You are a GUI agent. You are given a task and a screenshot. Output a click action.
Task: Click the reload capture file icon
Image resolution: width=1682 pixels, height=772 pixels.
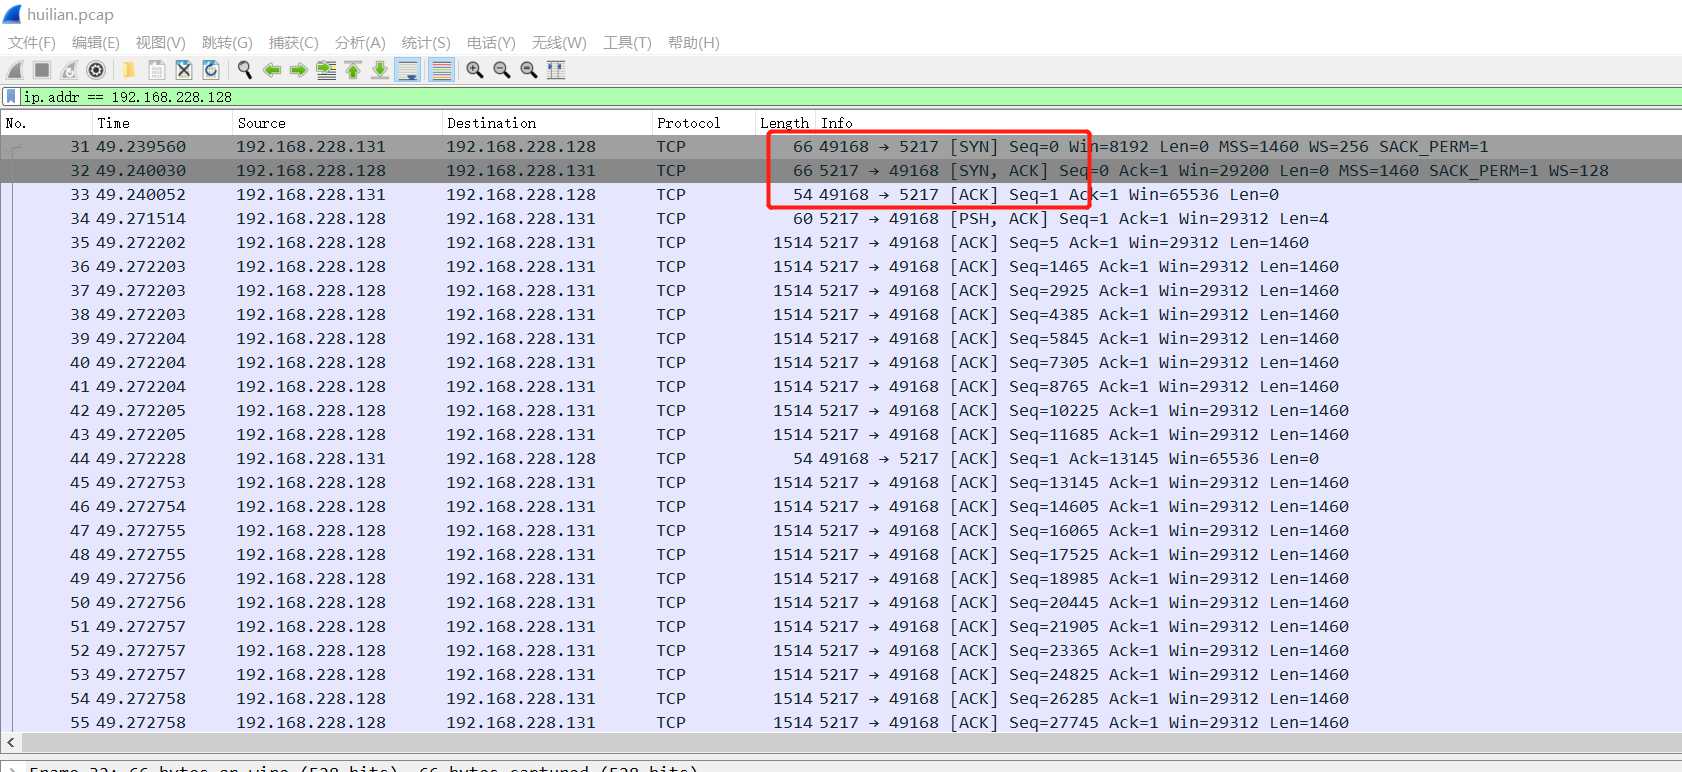point(210,70)
